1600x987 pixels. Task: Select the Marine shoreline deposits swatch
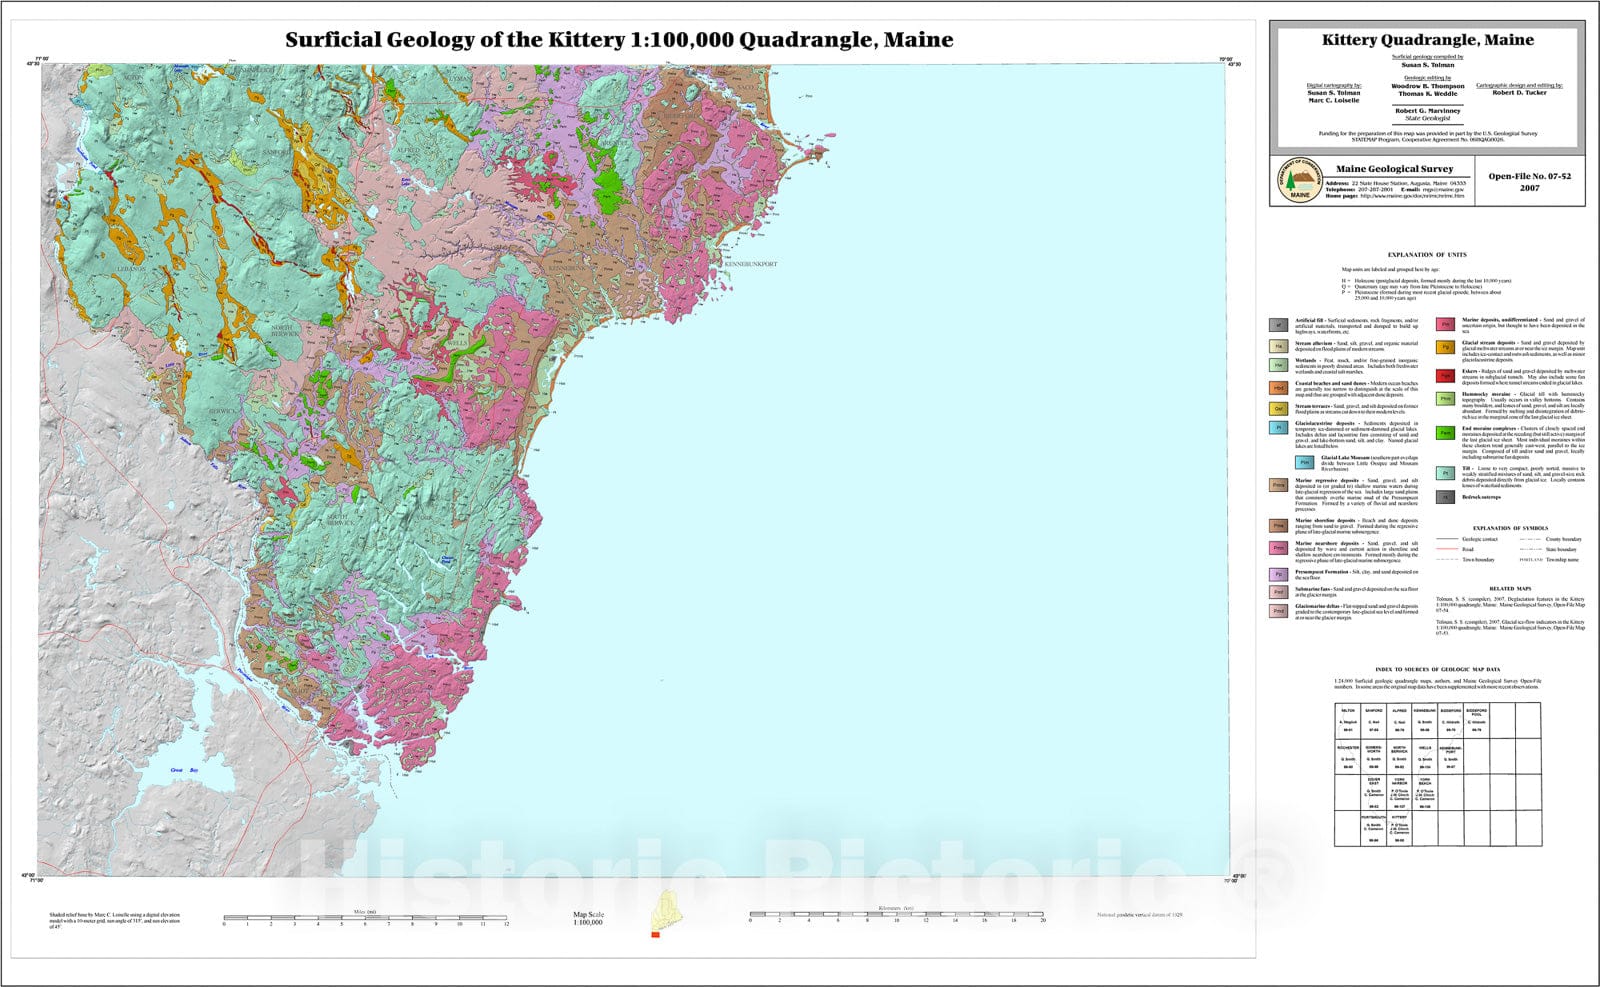[1278, 526]
